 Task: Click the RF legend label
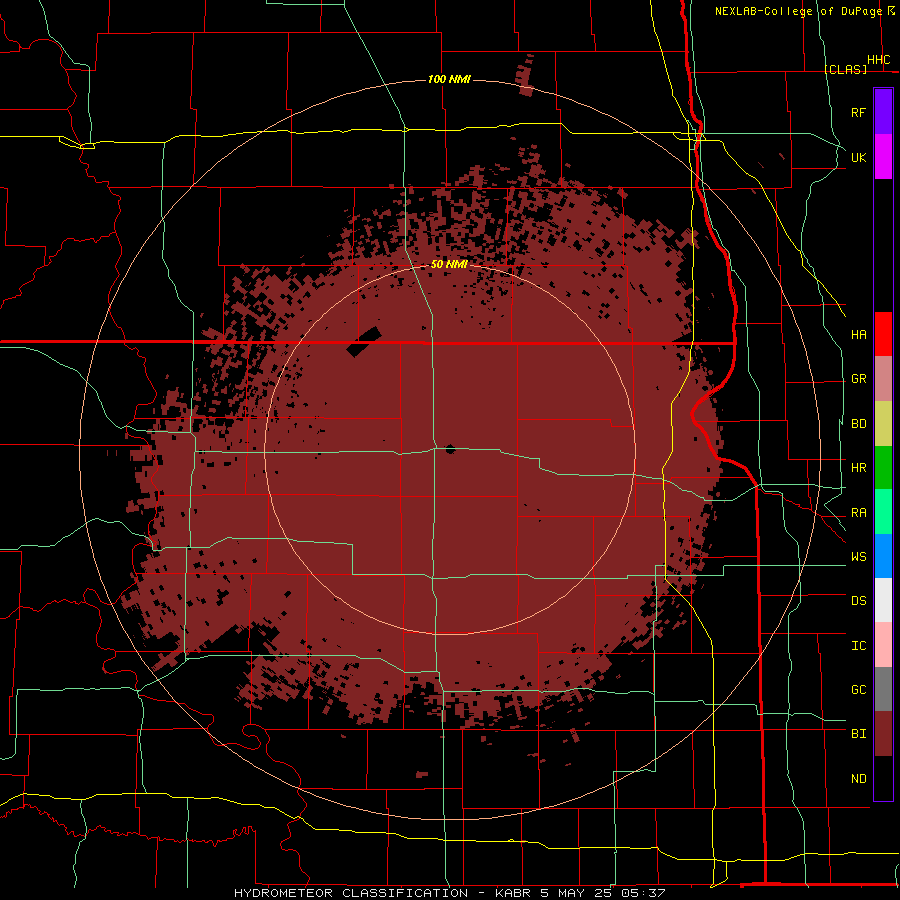(x=858, y=112)
